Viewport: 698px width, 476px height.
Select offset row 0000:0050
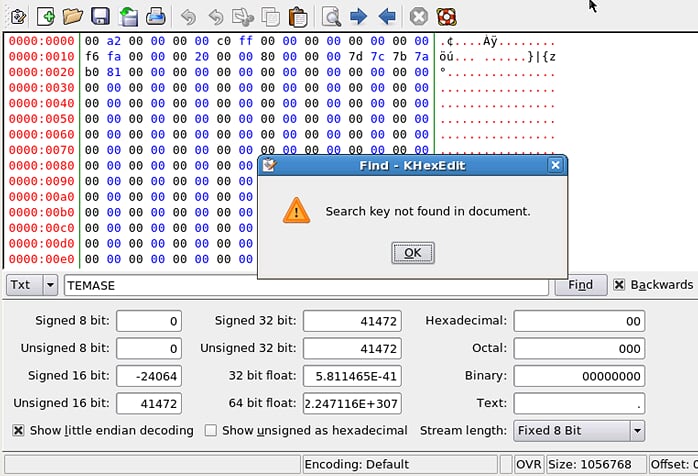tap(41, 119)
